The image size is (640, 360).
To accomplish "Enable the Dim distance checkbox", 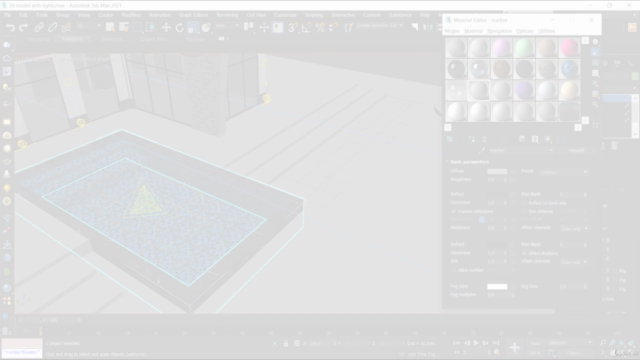I will (524, 211).
